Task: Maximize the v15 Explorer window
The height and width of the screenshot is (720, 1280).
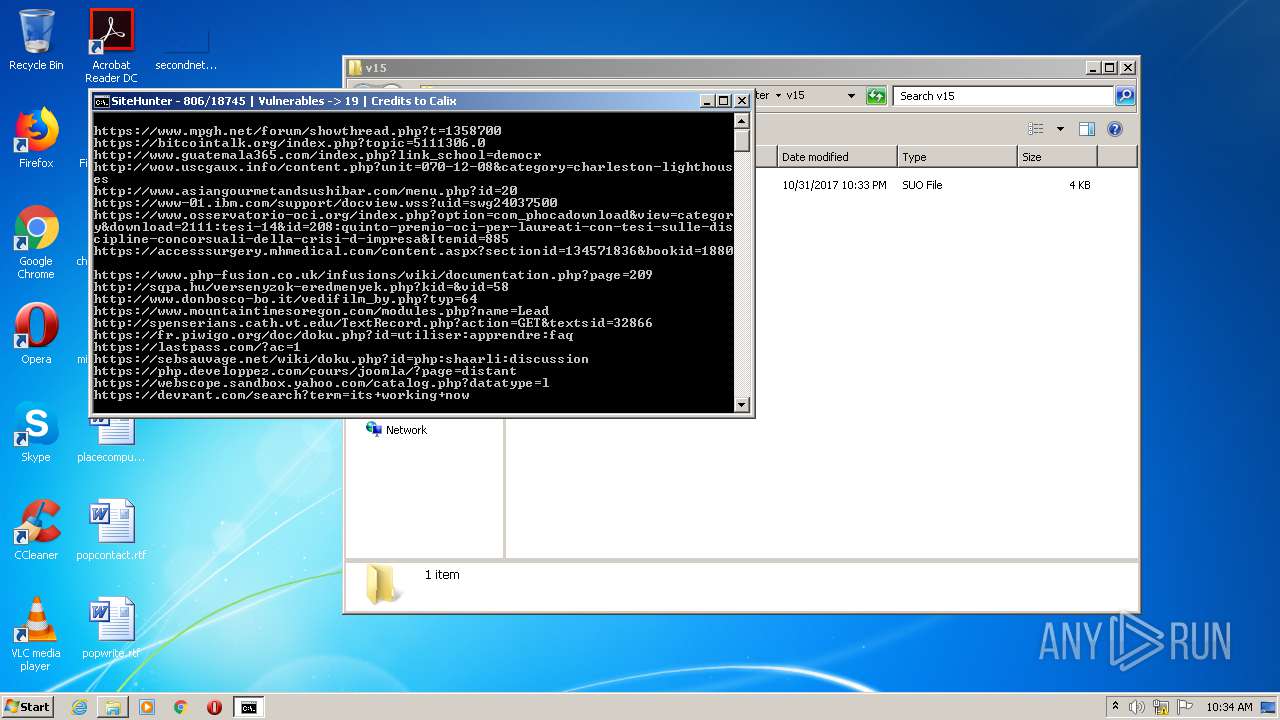Action: tap(1110, 68)
